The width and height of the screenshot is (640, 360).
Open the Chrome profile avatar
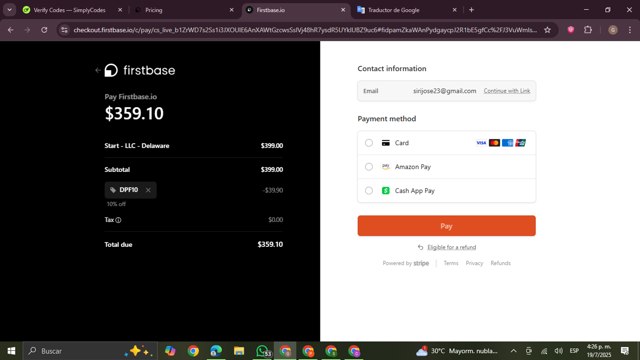coord(613,30)
